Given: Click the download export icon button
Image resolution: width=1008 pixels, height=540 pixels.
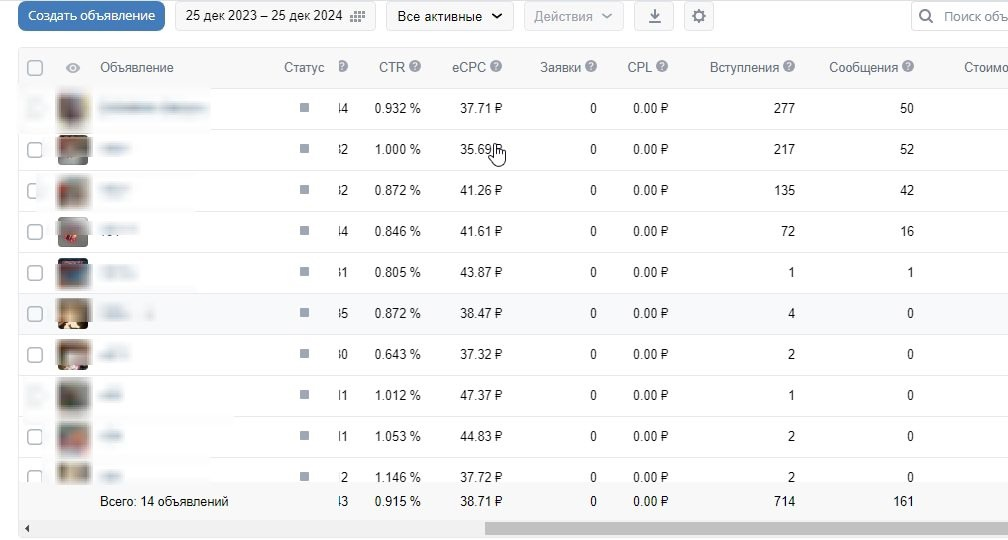Looking at the screenshot, I should pos(654,16).
